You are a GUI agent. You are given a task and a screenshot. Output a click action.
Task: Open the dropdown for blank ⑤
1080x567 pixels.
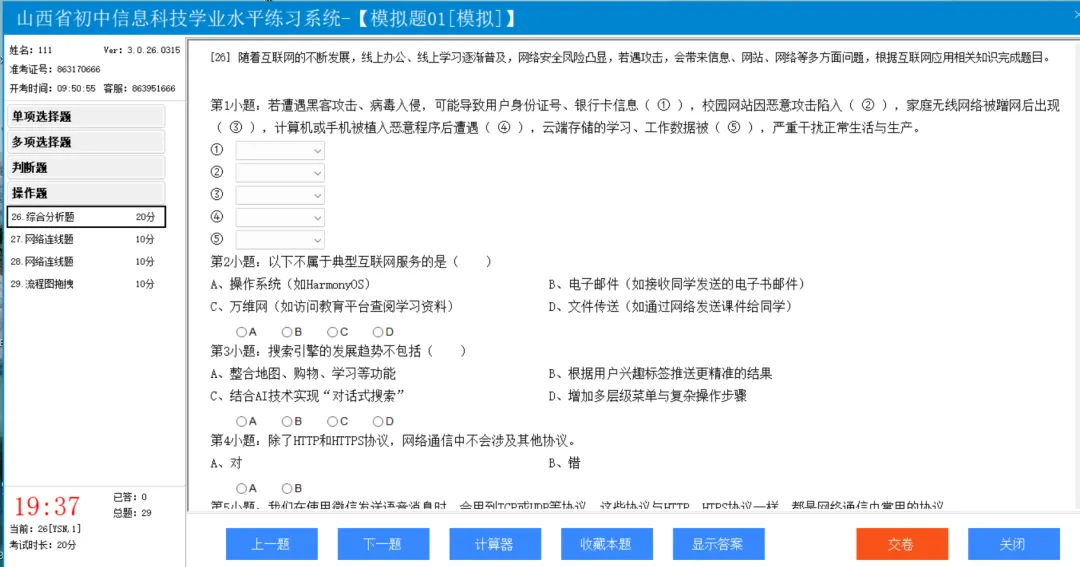[280, 240]
